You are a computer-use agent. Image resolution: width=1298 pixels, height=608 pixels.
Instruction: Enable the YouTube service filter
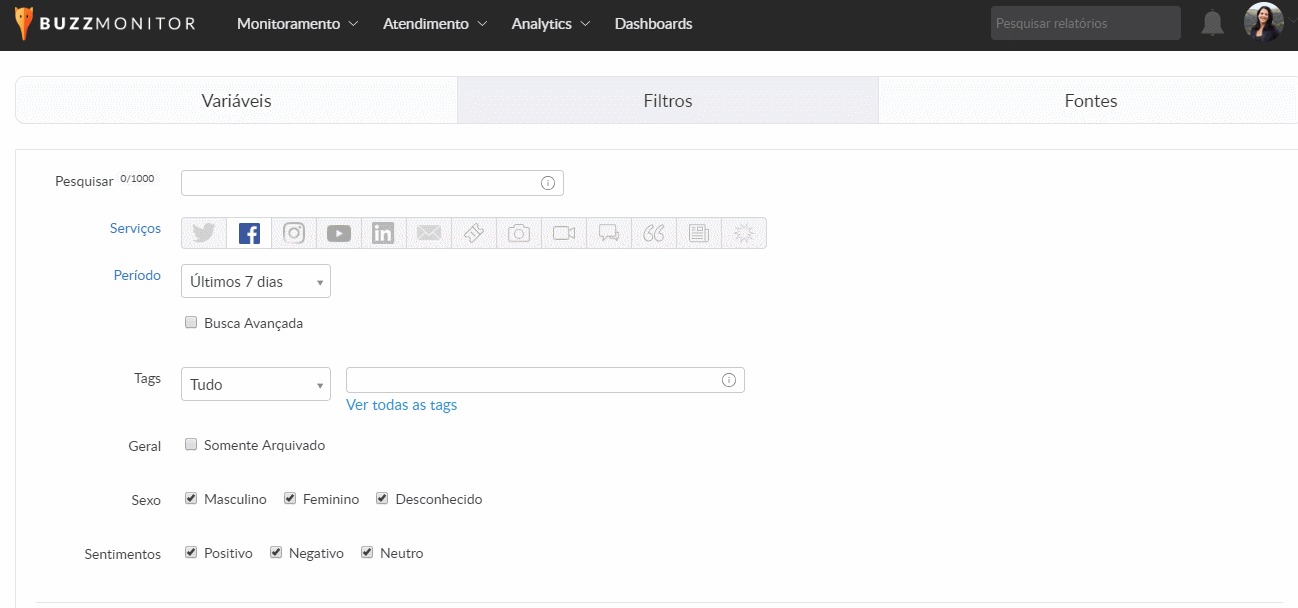pos(339,233)
